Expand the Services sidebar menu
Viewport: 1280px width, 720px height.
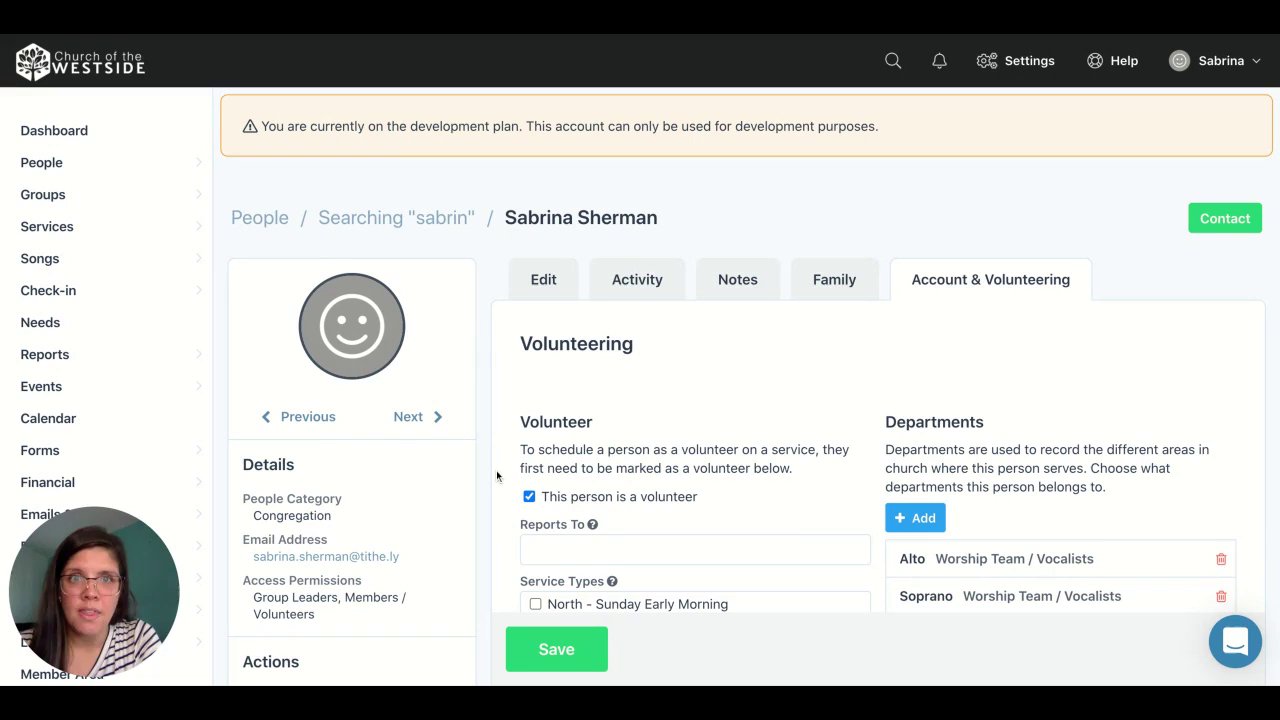(198, 226)
